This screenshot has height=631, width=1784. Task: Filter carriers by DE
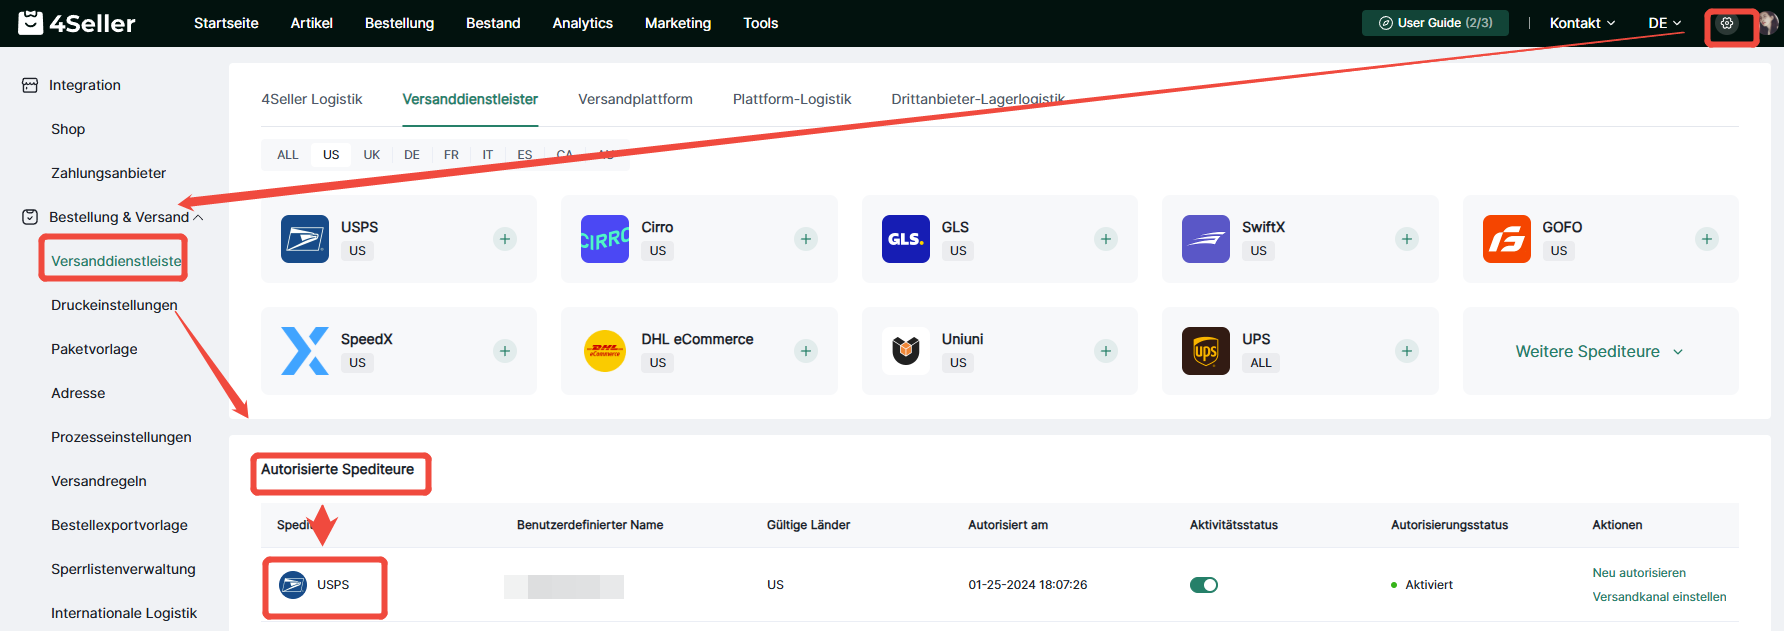pos(412,155)
